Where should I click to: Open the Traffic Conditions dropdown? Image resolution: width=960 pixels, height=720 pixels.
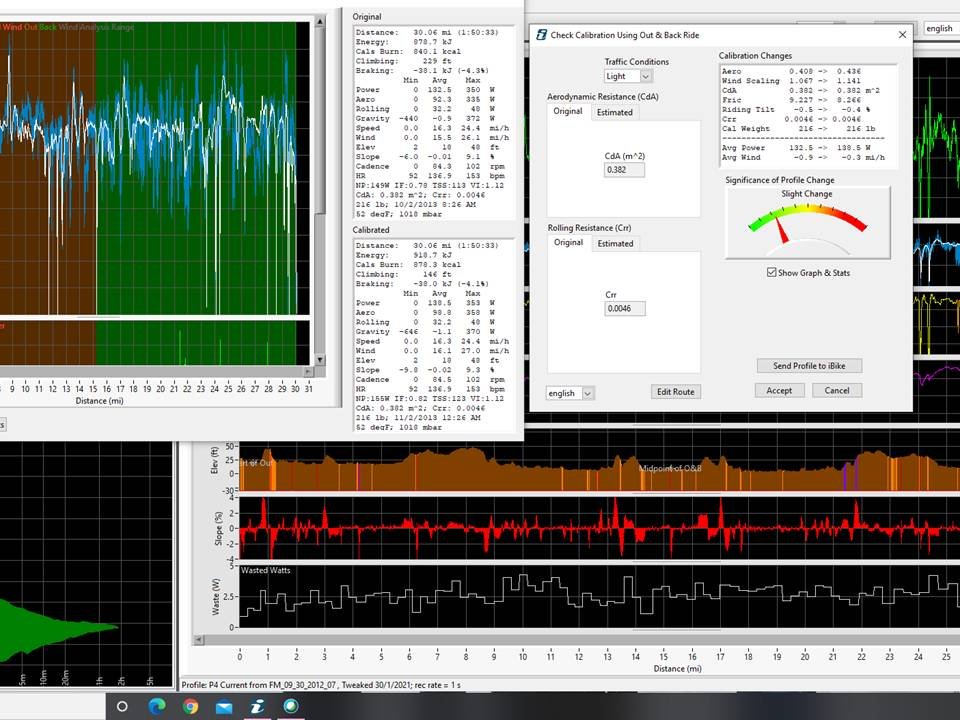628,76
